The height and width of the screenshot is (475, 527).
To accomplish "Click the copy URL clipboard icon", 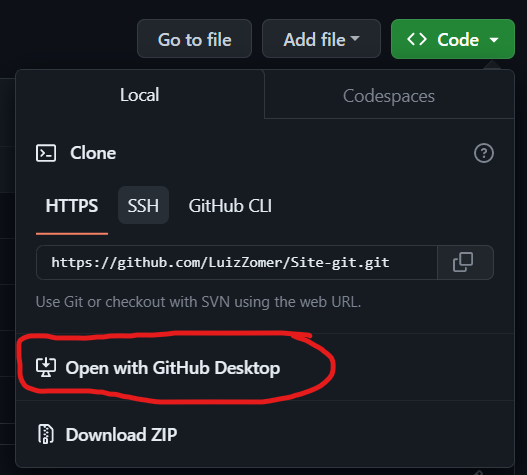I will 463,262.
